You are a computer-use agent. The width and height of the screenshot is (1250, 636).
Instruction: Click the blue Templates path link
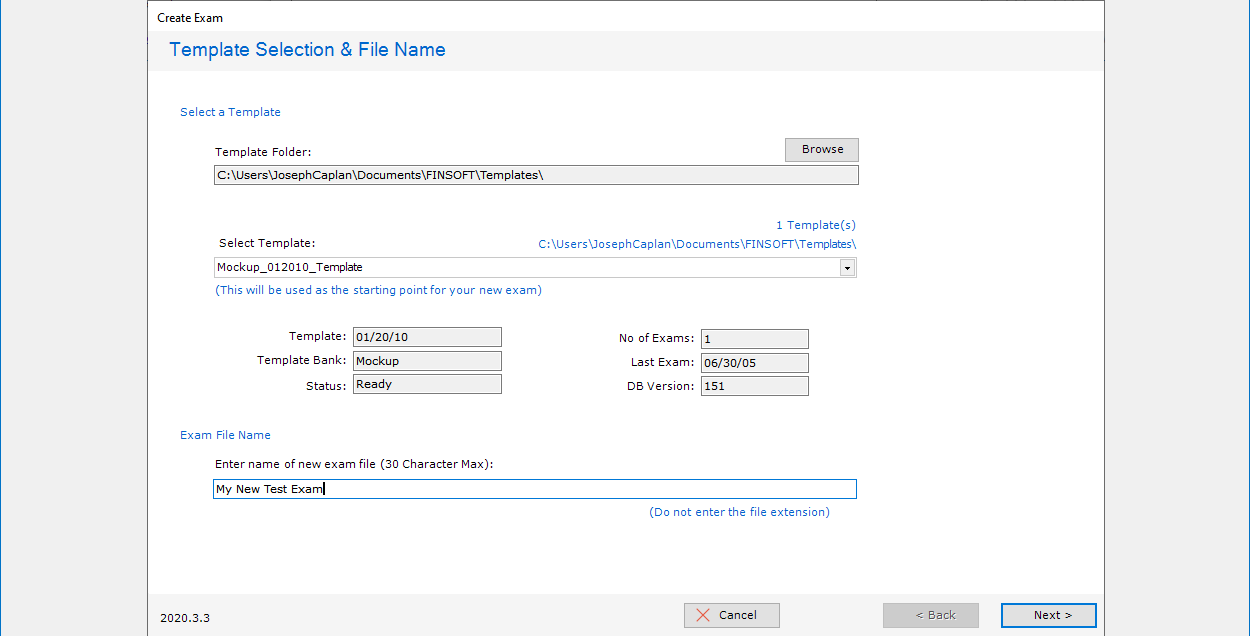pyautogui.click(x=696, y=244)
